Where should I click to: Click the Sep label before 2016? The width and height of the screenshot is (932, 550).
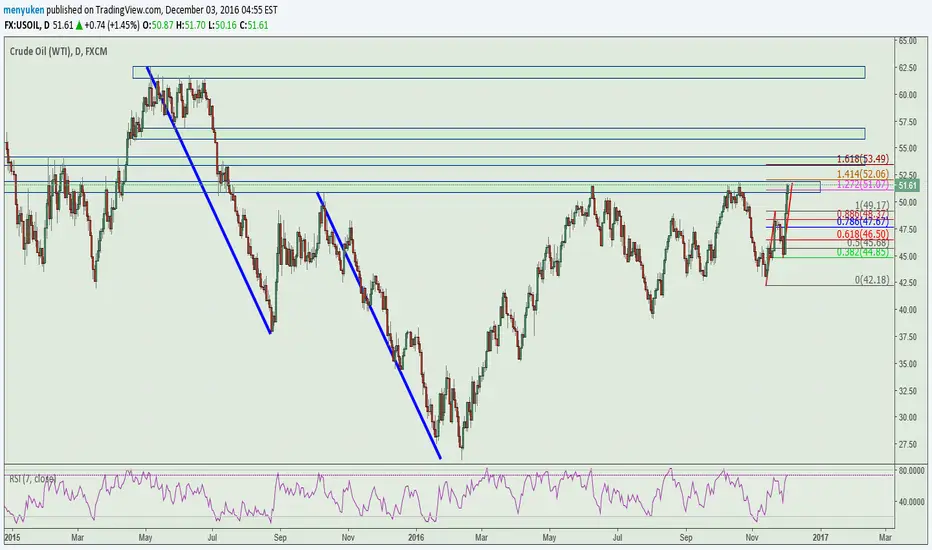point(280,538)
